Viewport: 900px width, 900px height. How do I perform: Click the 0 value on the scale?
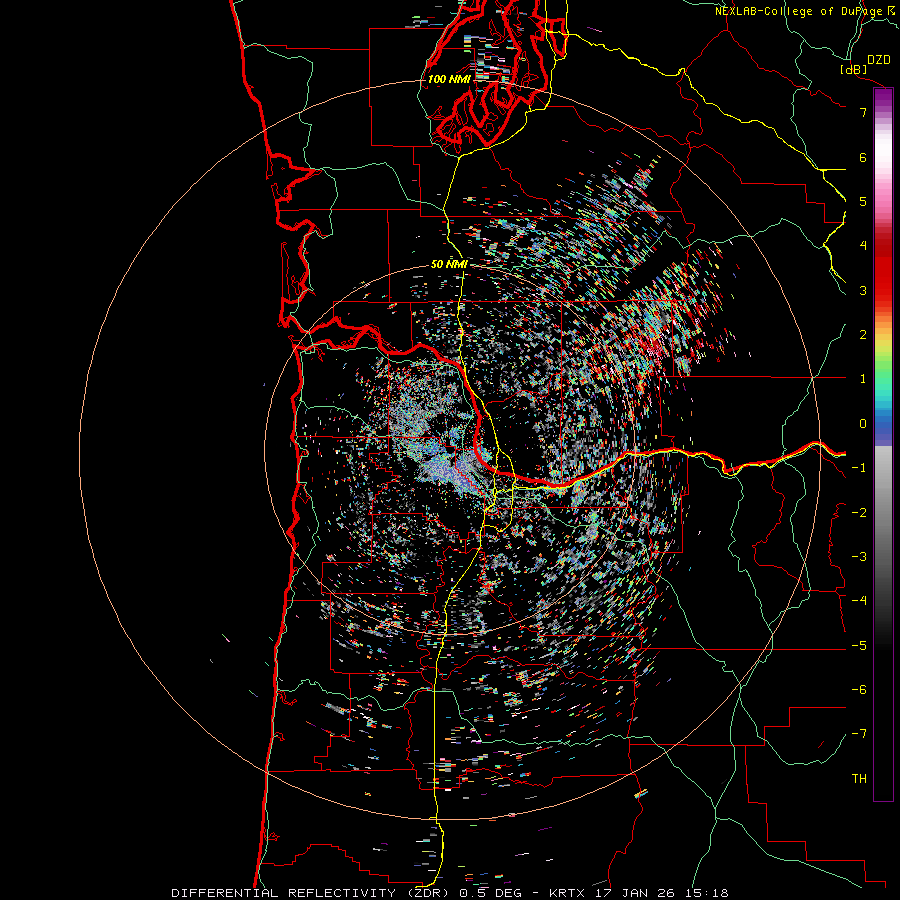tap(863, 424)
